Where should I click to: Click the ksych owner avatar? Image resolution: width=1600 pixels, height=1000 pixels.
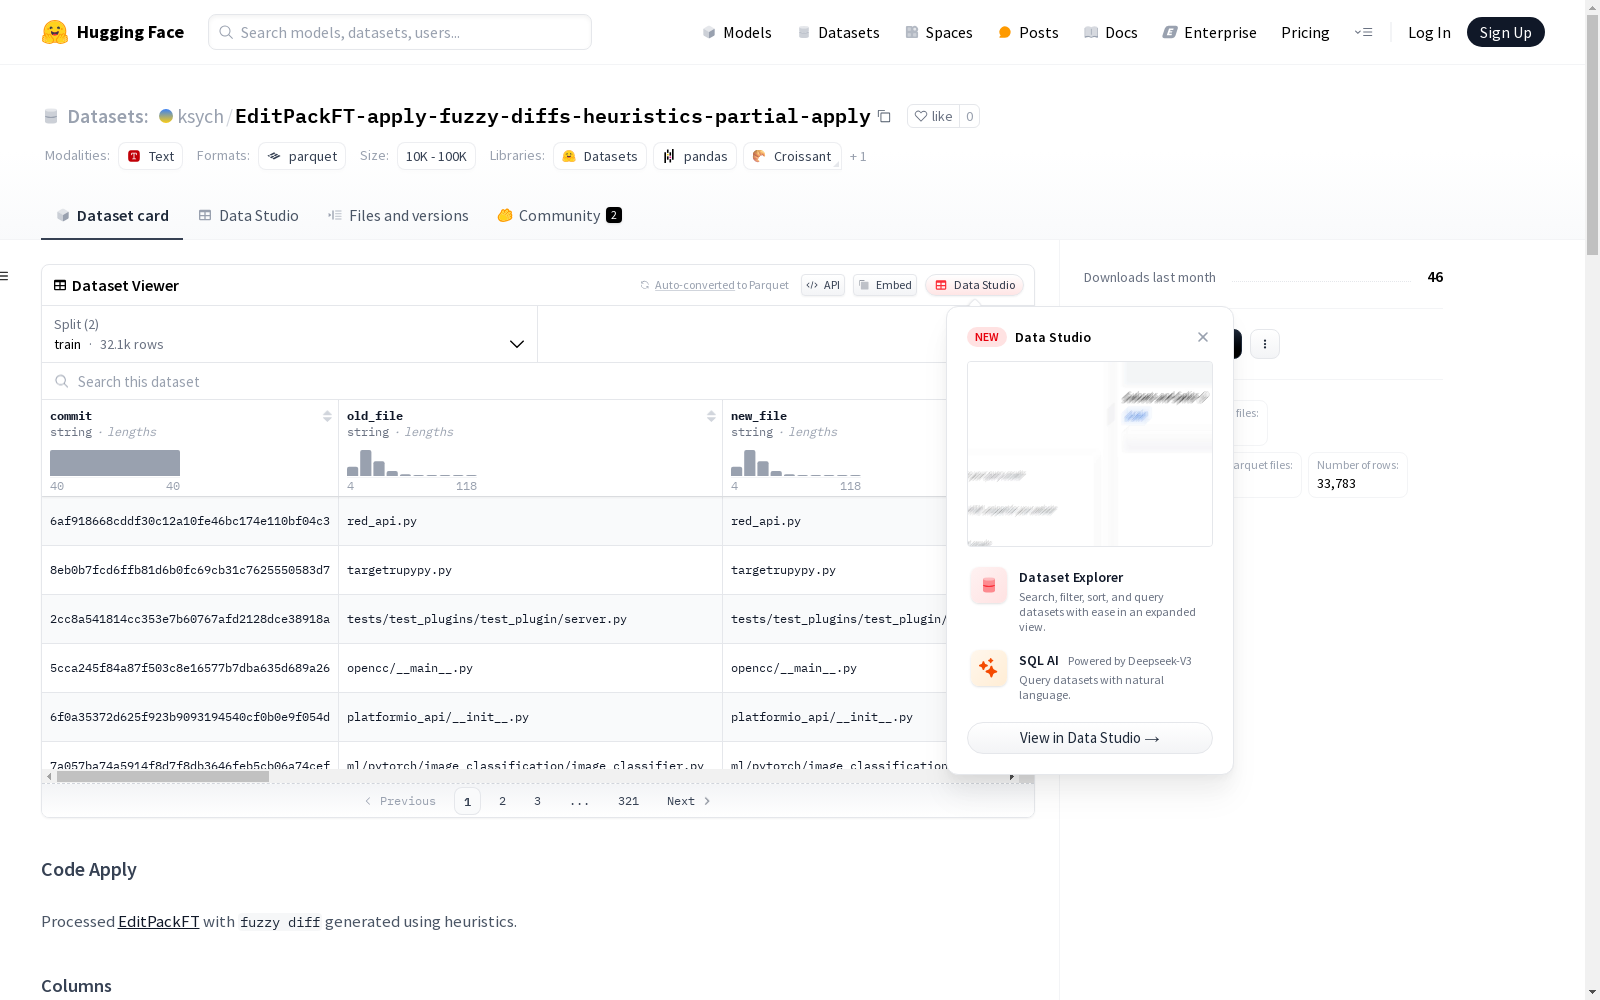pyautogui.click(x=166, y=116)
